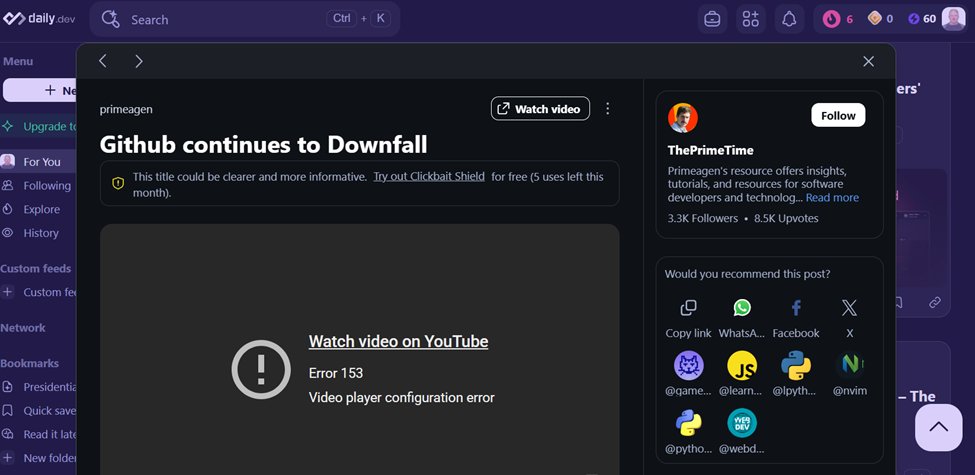Close the post modal

click(x=869, y=61)
